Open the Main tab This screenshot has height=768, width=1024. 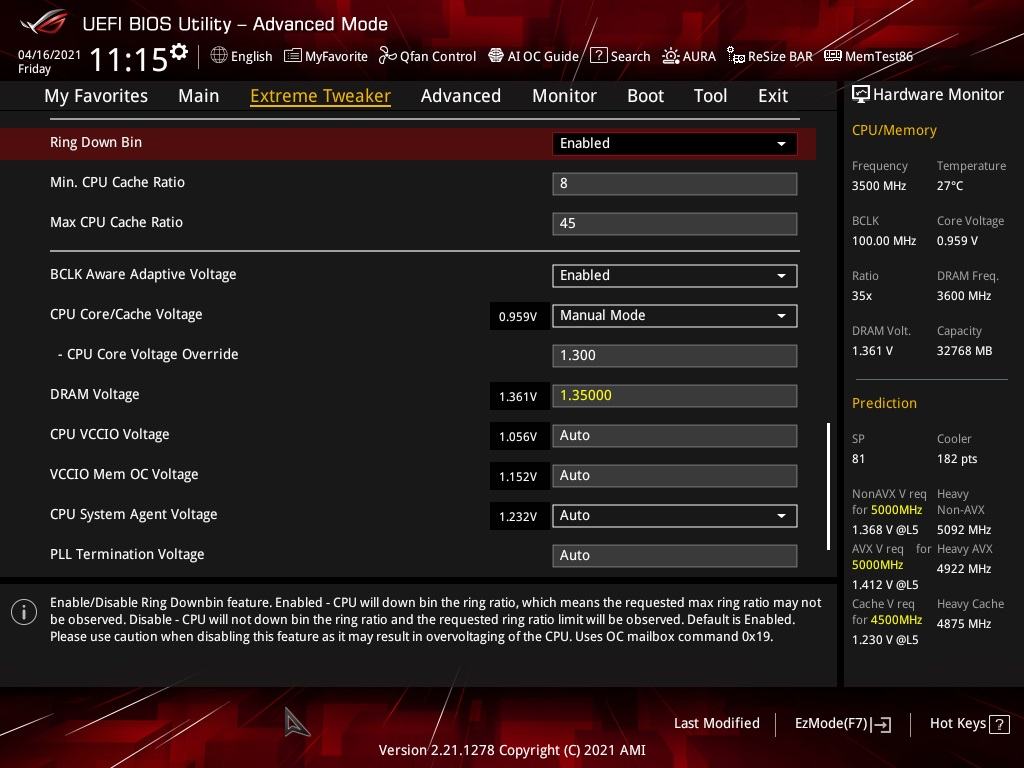[x=199, y=96]
